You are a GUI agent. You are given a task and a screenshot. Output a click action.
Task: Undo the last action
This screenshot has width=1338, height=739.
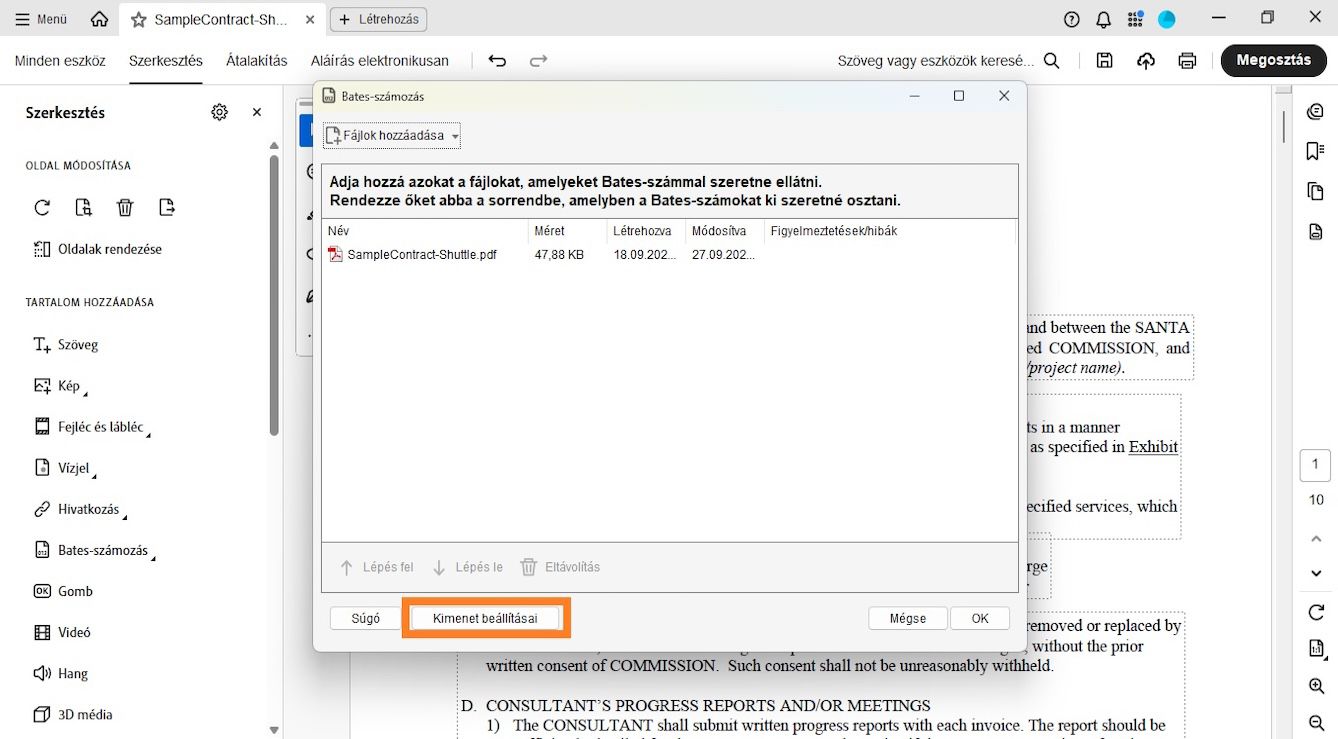[x=497, y=61]
